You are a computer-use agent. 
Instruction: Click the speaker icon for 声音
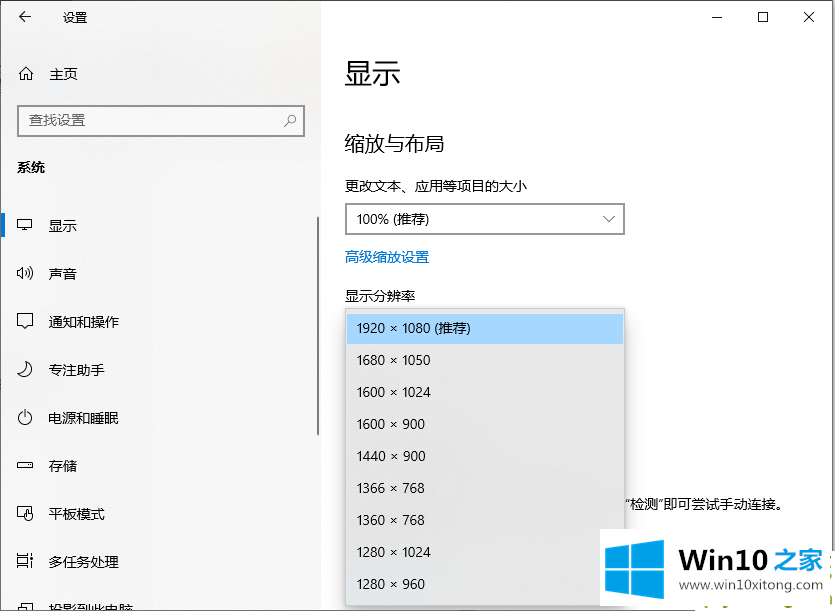point(25,273)
